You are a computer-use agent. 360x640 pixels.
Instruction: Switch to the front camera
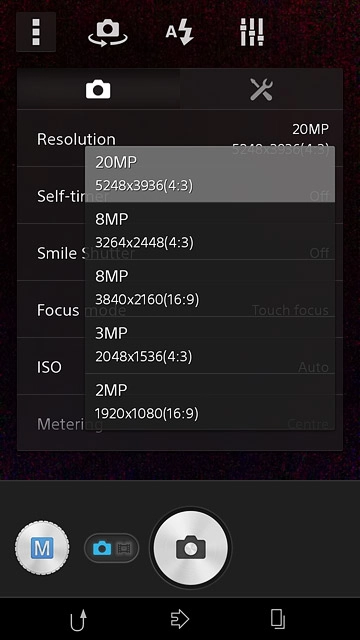click(x=108, y=33)
